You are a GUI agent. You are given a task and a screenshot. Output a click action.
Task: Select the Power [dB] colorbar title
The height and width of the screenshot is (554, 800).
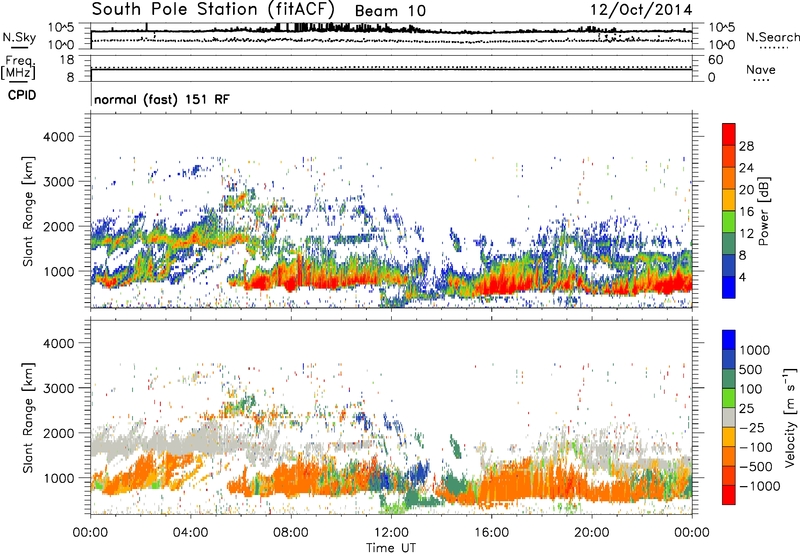[764, 211]
